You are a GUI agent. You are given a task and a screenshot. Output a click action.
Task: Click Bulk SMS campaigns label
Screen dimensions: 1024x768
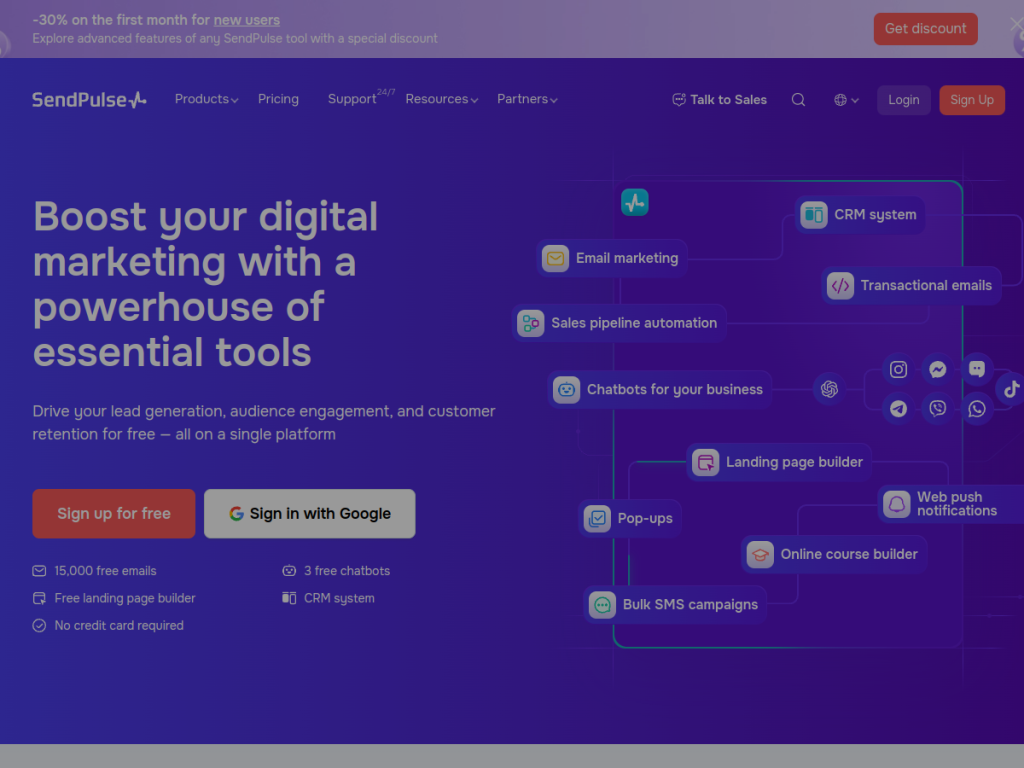pos(690,605)
